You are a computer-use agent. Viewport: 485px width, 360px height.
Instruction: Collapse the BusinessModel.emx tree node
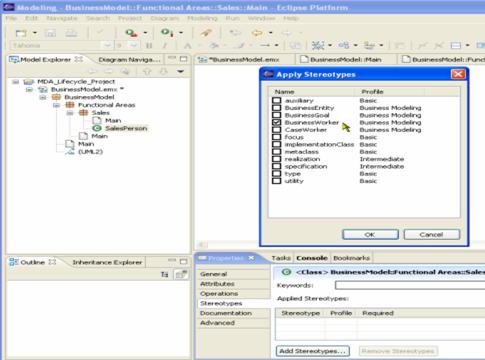(29, 89)
